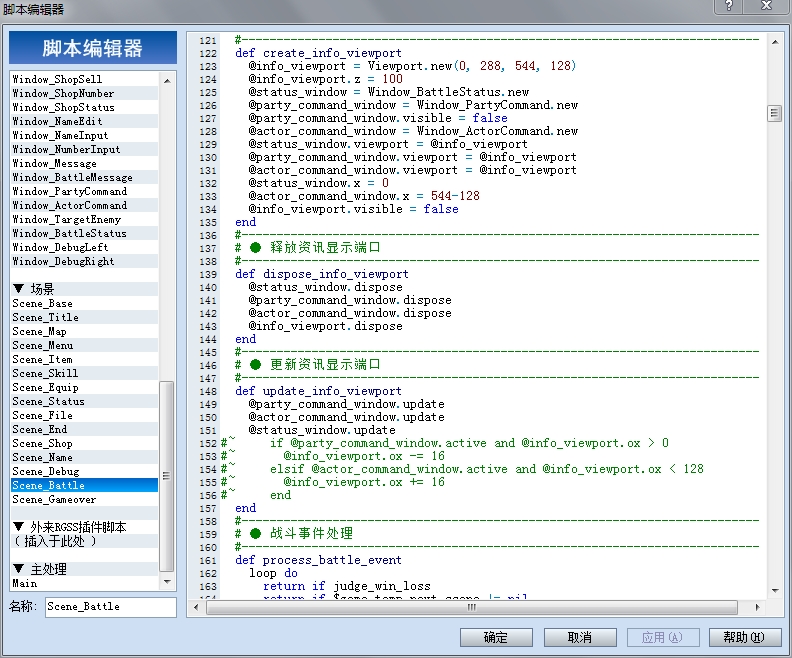The image size is (792, 658).
Task: Click the 确定 button
Action: 496,637
